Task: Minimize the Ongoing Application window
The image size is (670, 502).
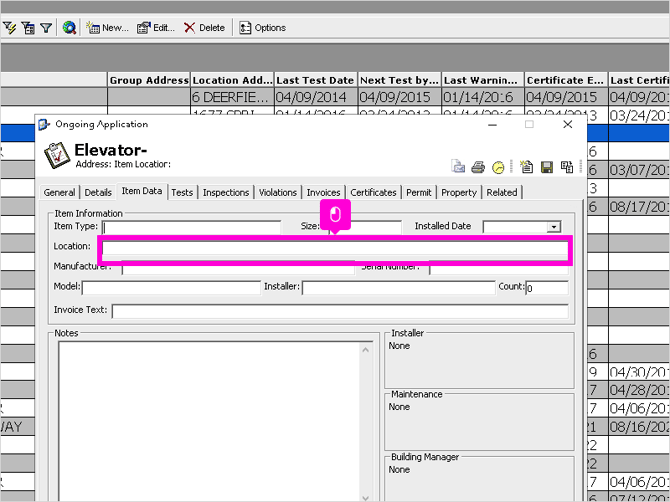Action: [492, 124]
